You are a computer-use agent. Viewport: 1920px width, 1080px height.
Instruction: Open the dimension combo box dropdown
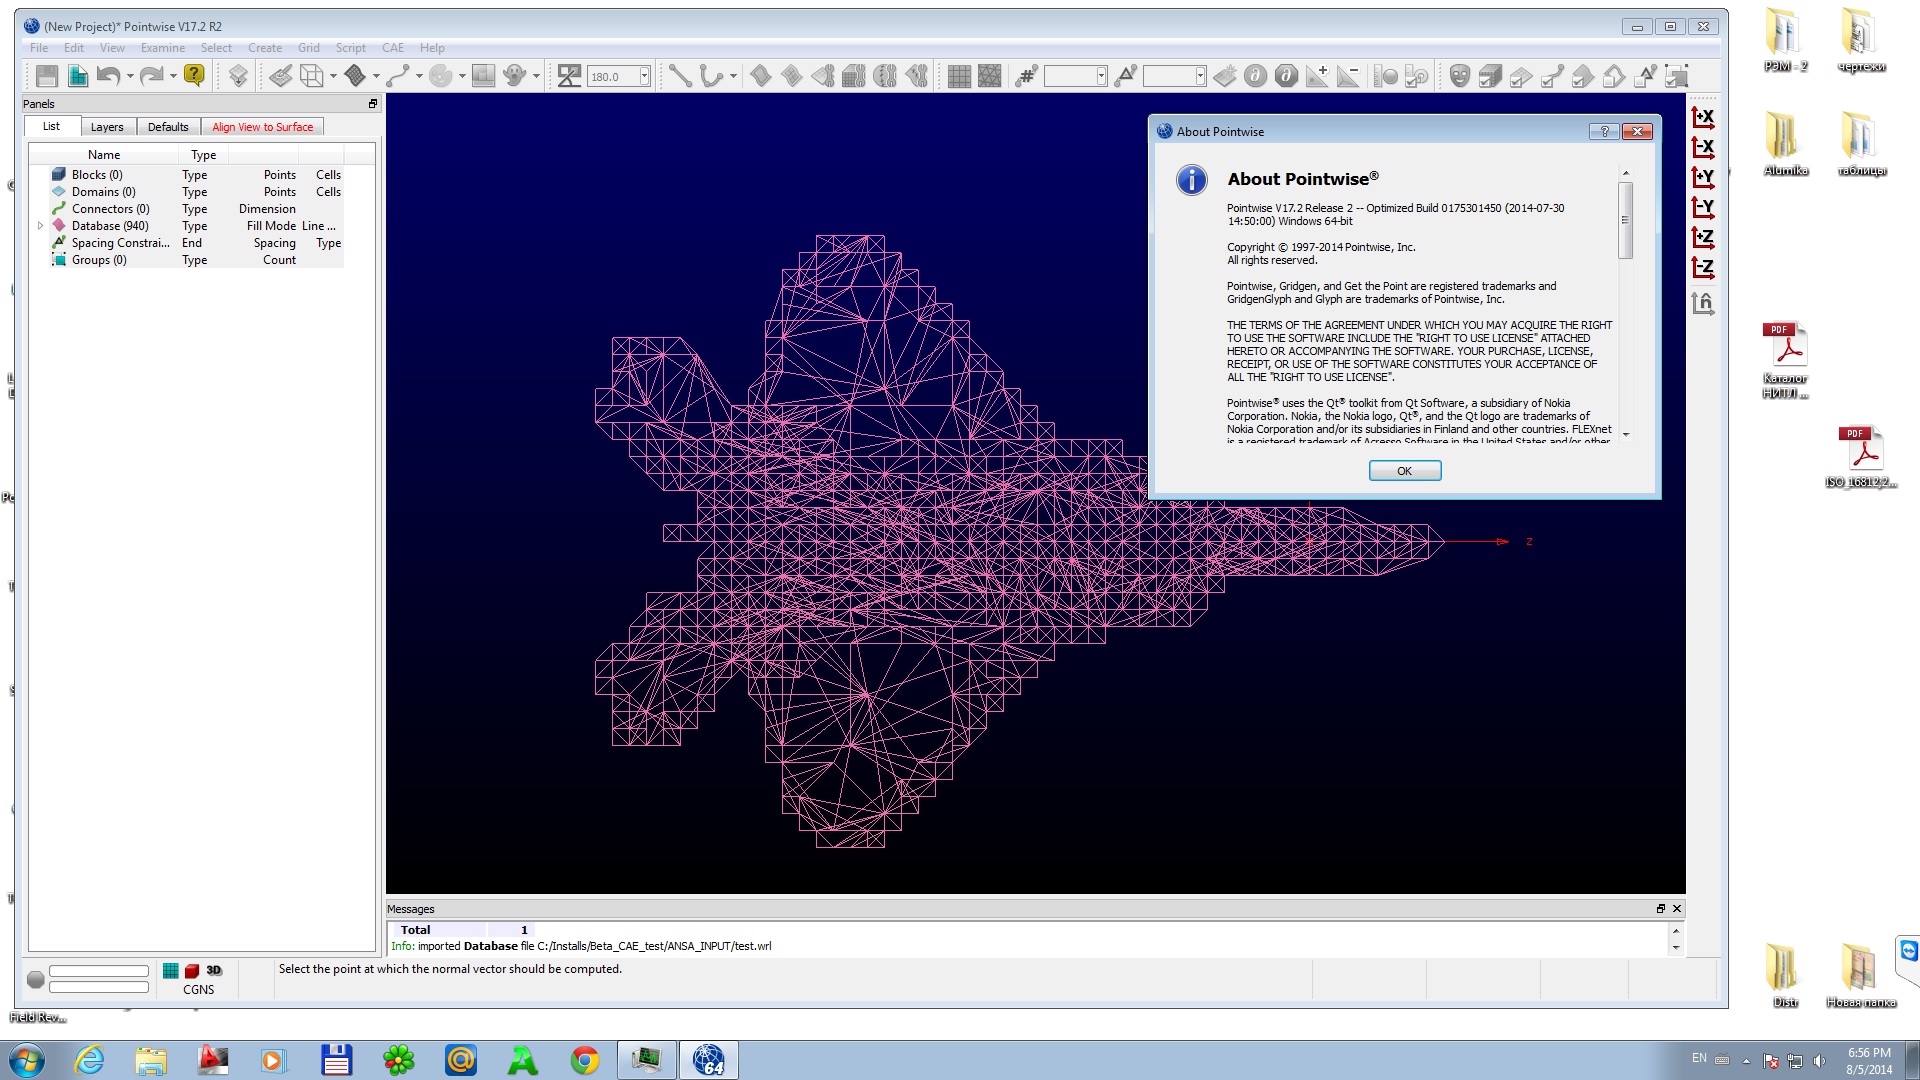click(x=1101, y=76)
